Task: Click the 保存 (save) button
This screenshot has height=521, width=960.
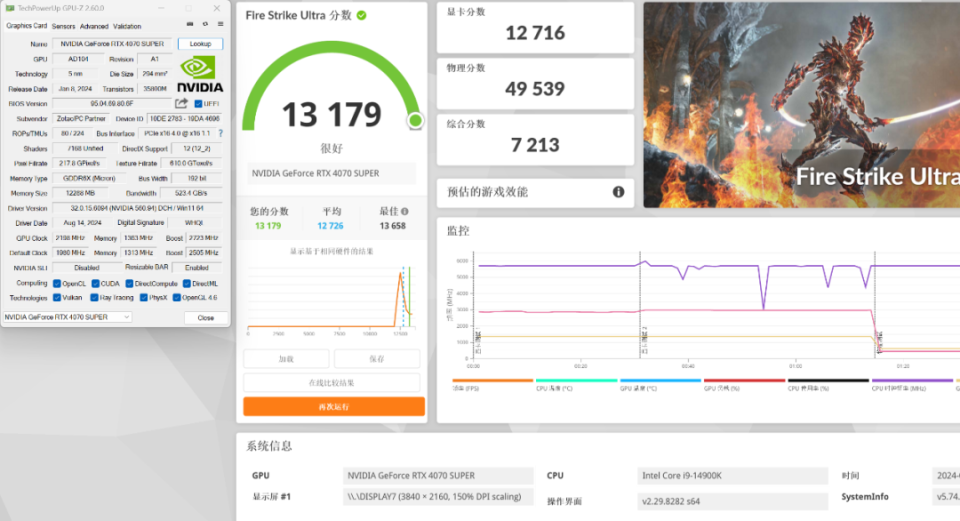Action: click(x=377, y=359)
